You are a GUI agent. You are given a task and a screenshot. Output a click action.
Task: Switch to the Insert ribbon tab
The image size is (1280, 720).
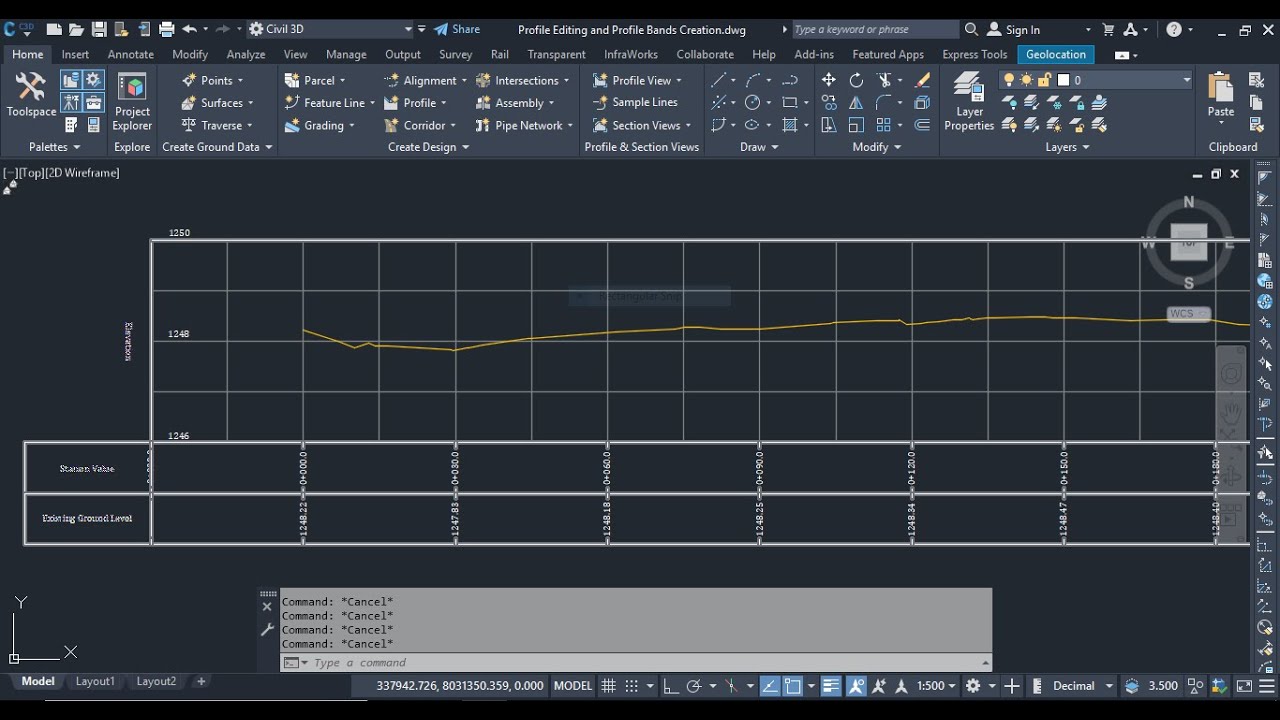75,54
